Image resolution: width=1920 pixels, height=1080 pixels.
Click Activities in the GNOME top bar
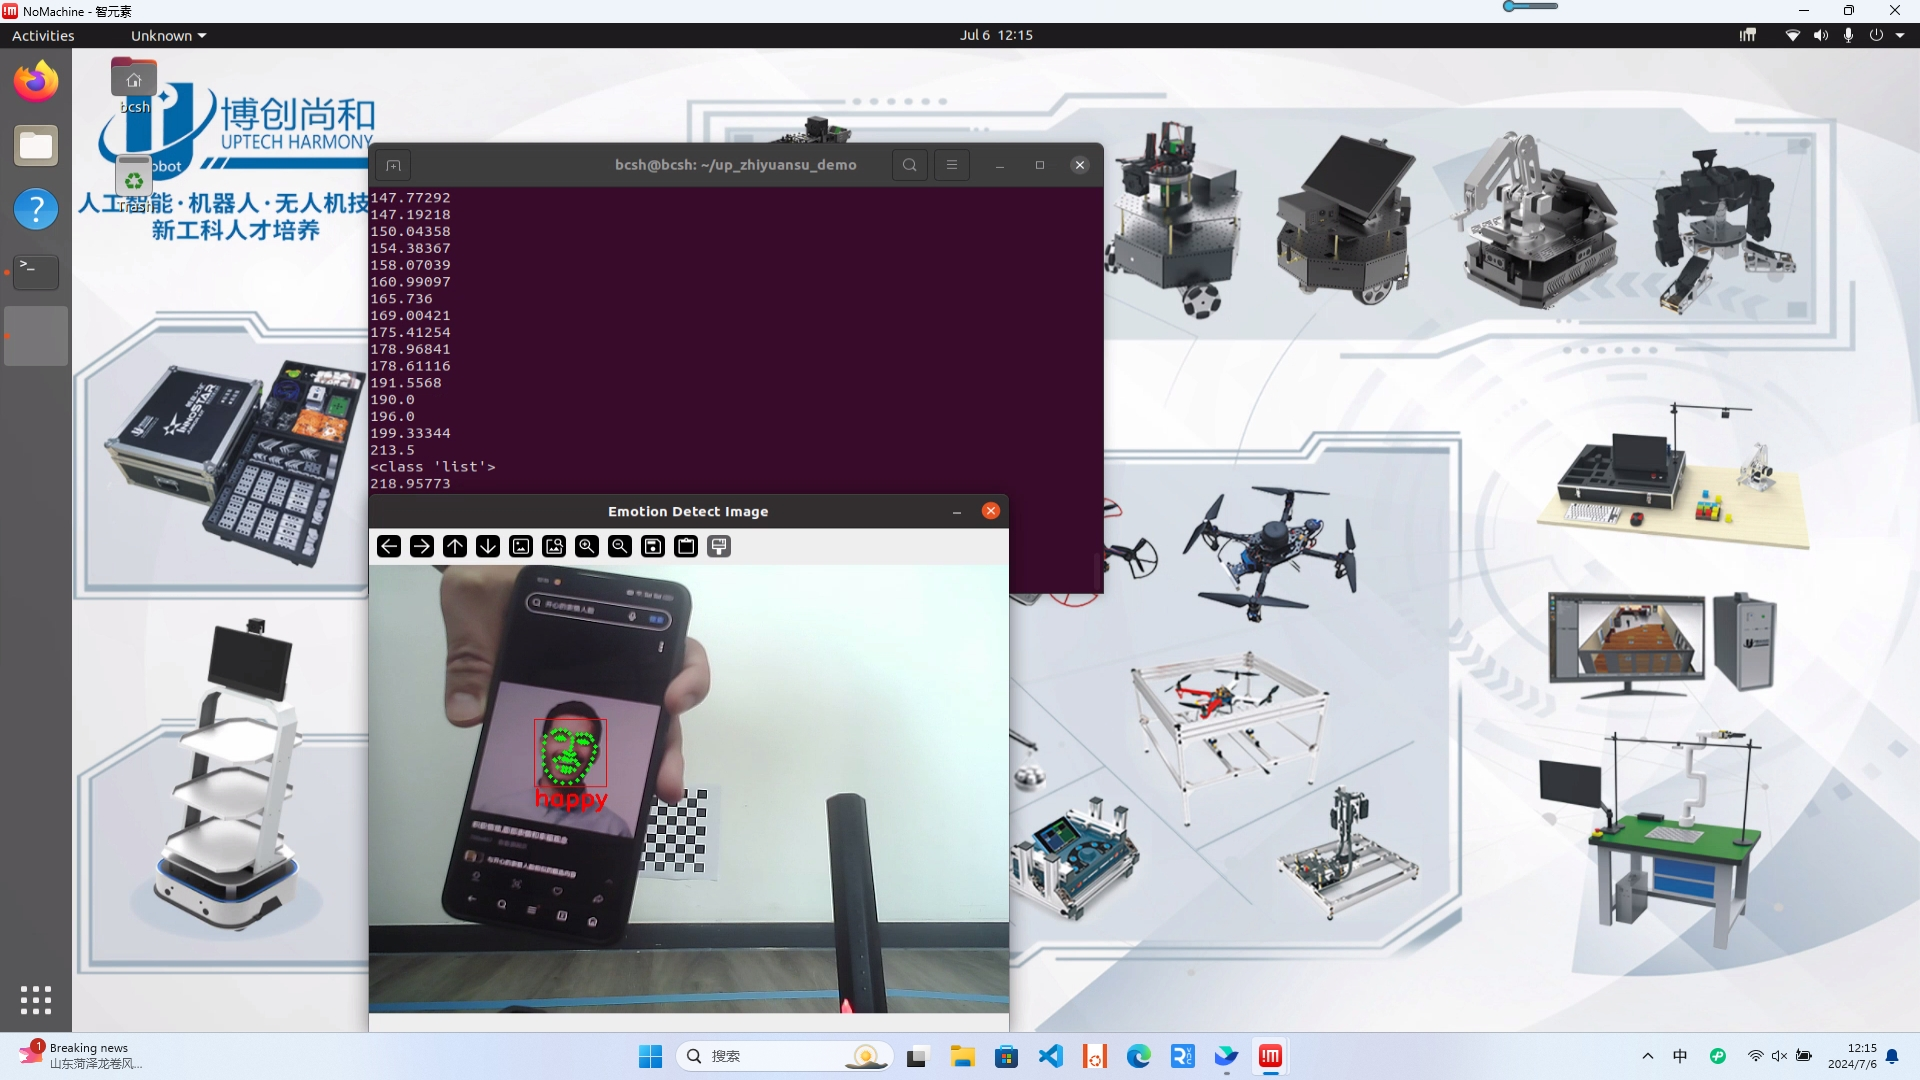(43, 35)
